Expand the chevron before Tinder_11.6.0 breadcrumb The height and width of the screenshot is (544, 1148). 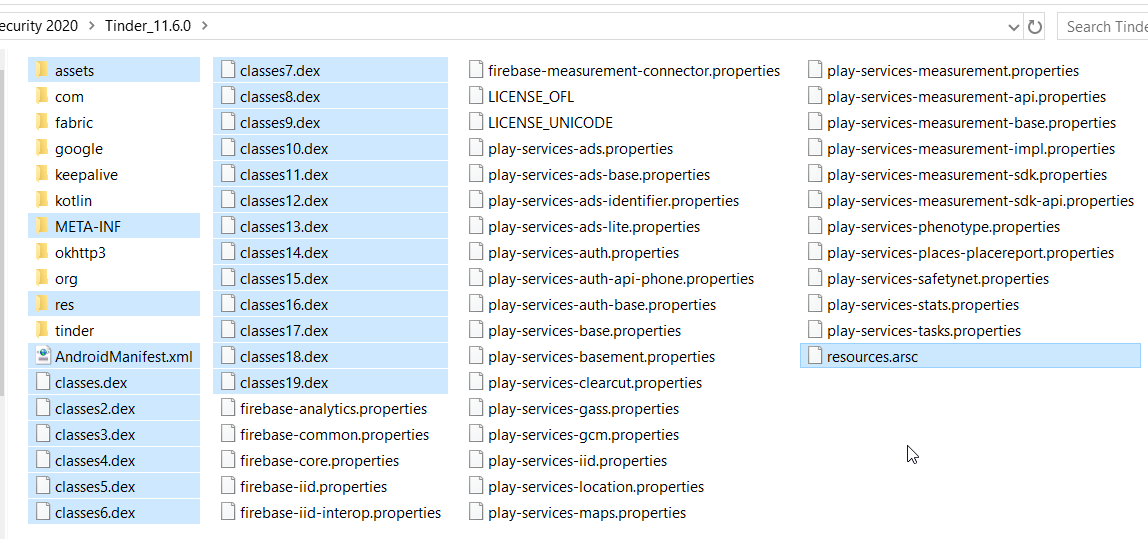(92, 26)
